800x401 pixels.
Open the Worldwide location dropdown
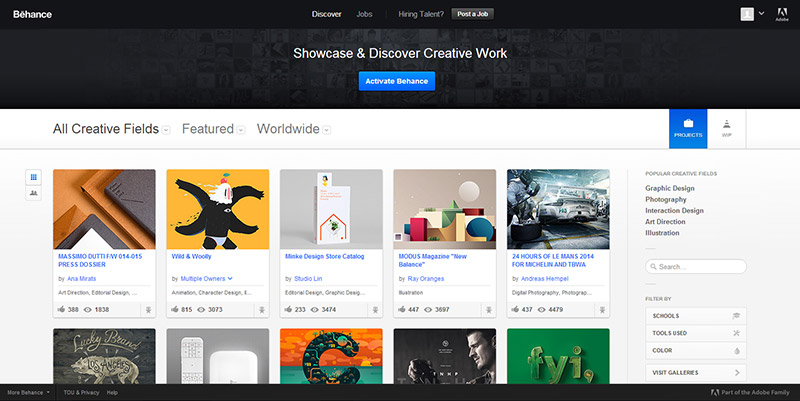pyautogui.click(x=293, y=129)
